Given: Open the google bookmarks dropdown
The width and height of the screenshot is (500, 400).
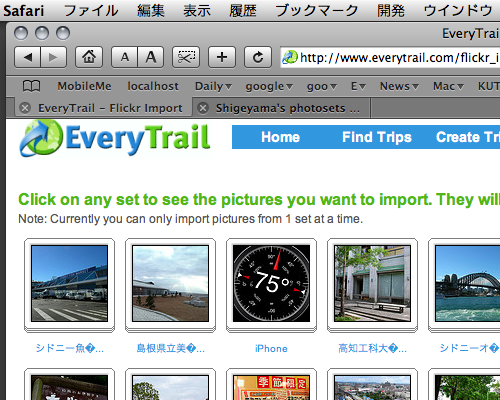Looking at the screenshot, I should 269,86.
